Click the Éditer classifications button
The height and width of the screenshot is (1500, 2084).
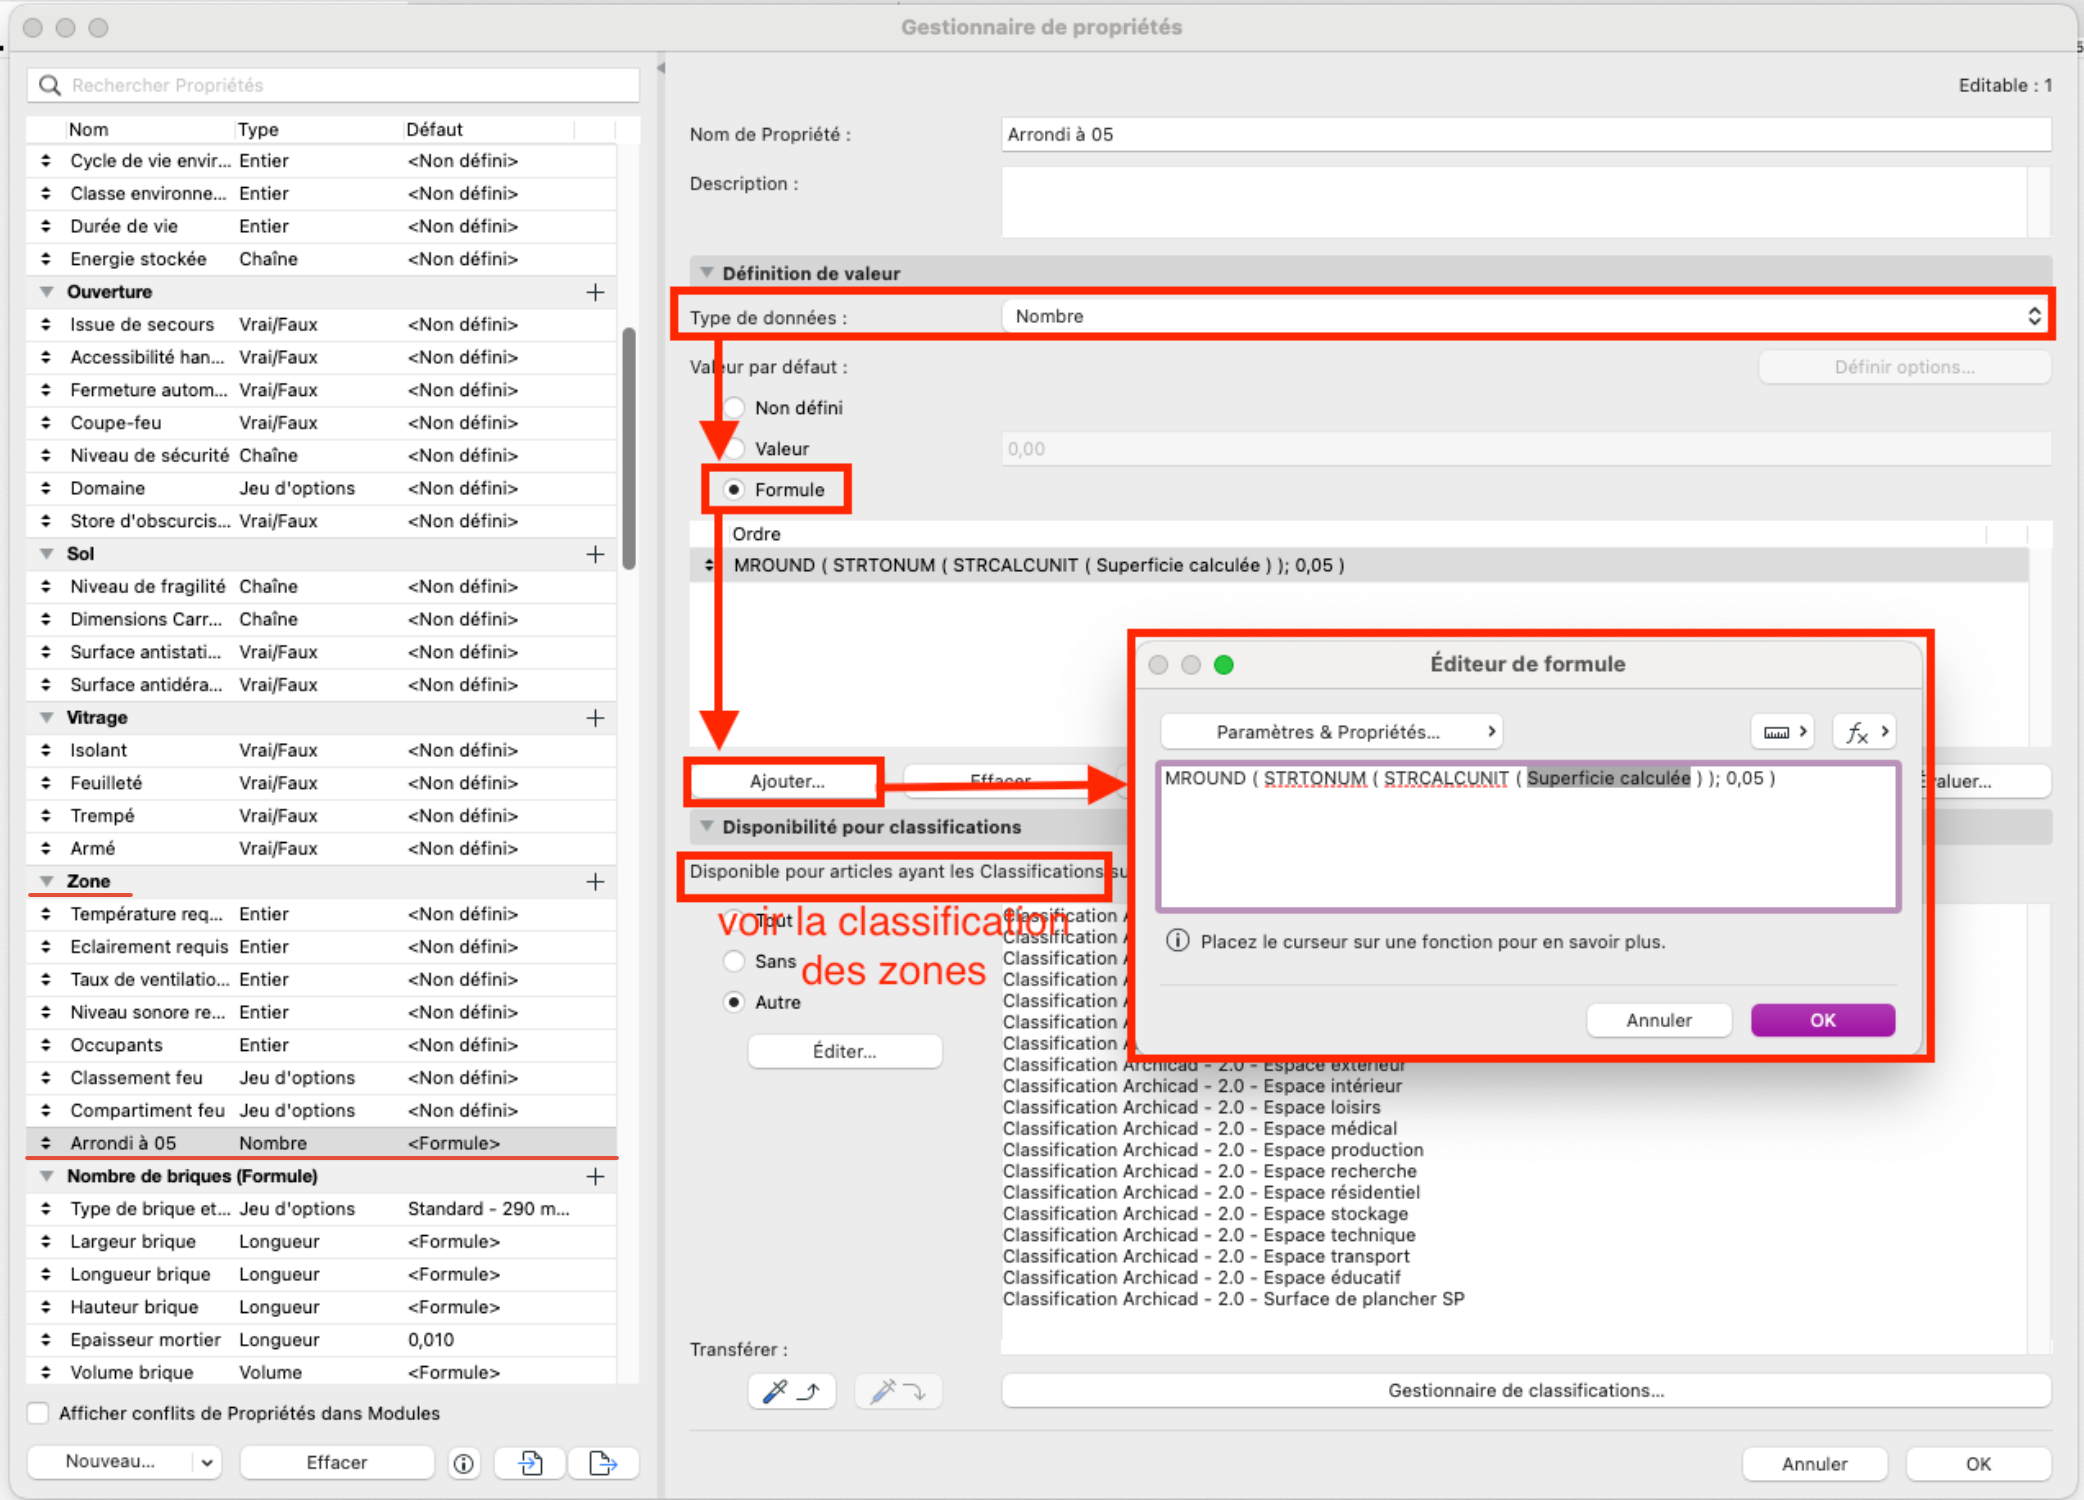844,1051
